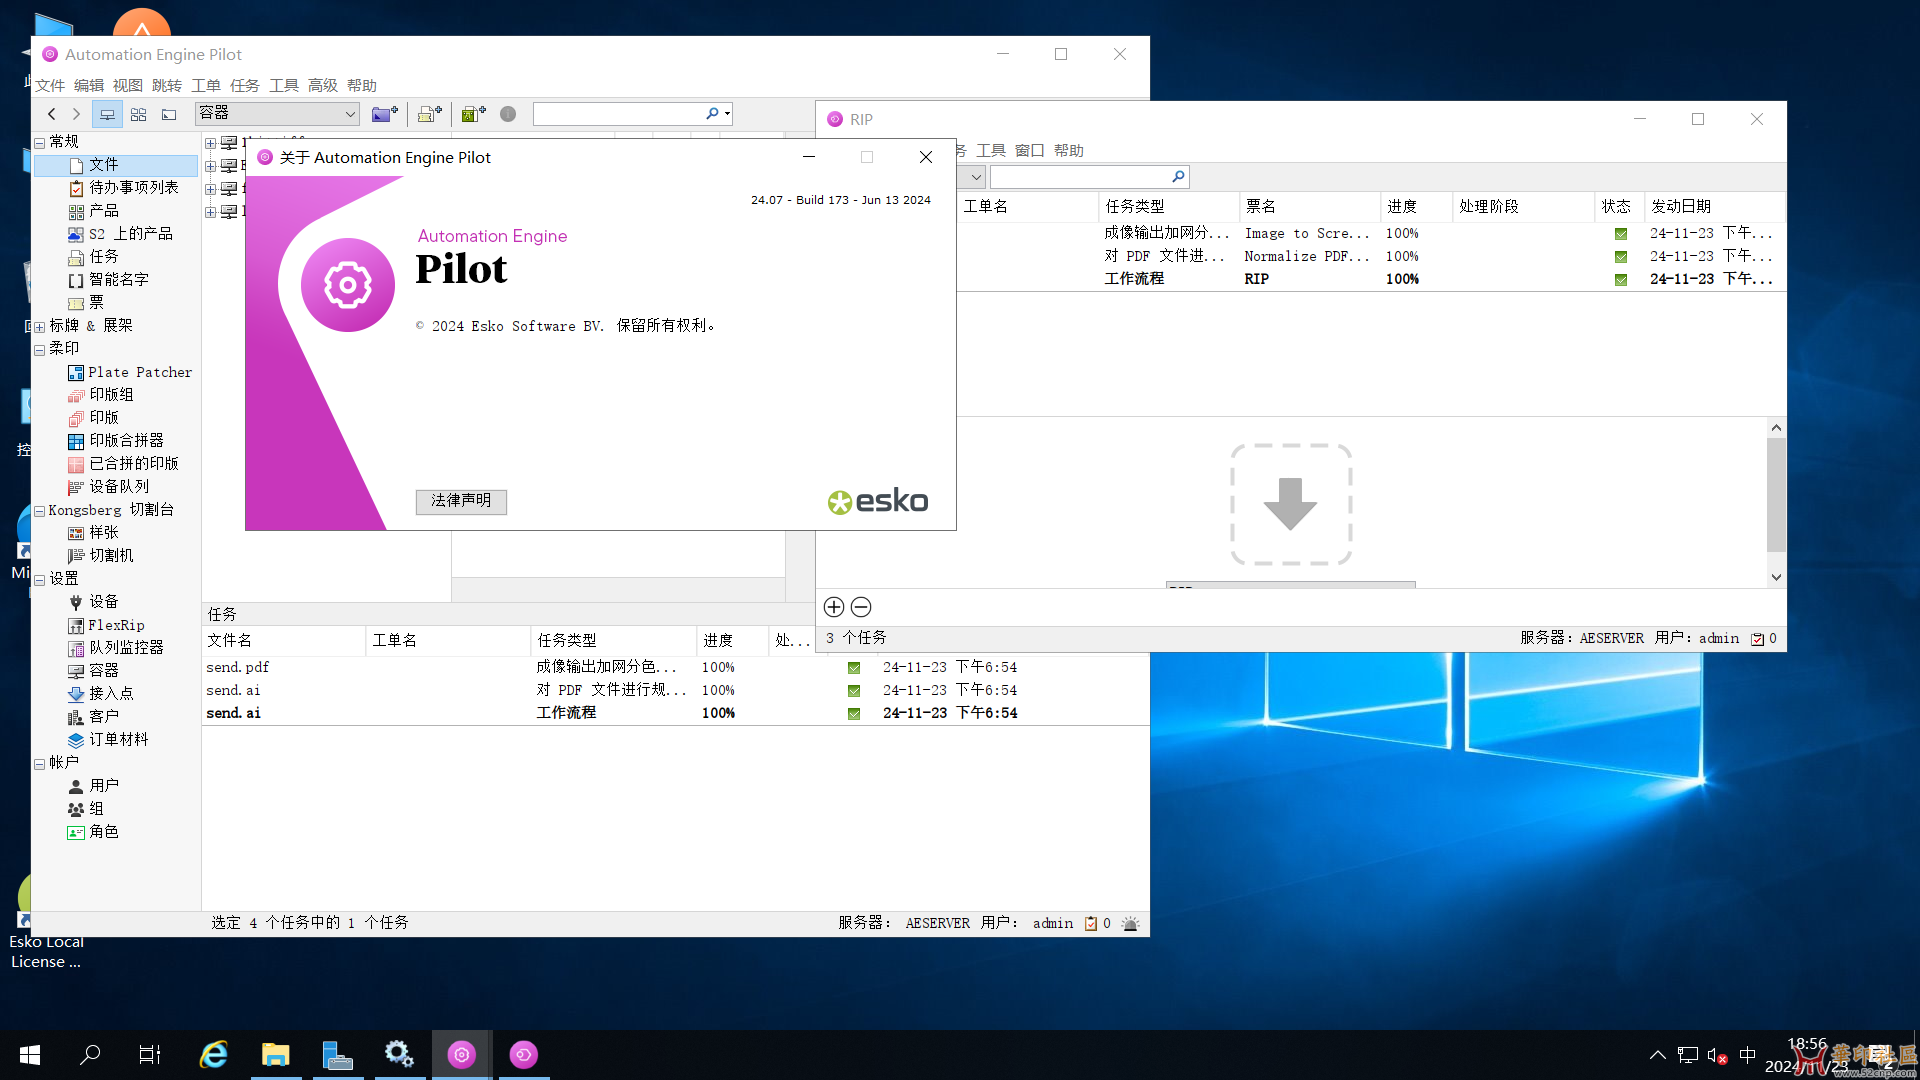1920x1080 pixels.
Task: Open the 视图 menu in Pilot
Action: [128, 86]
